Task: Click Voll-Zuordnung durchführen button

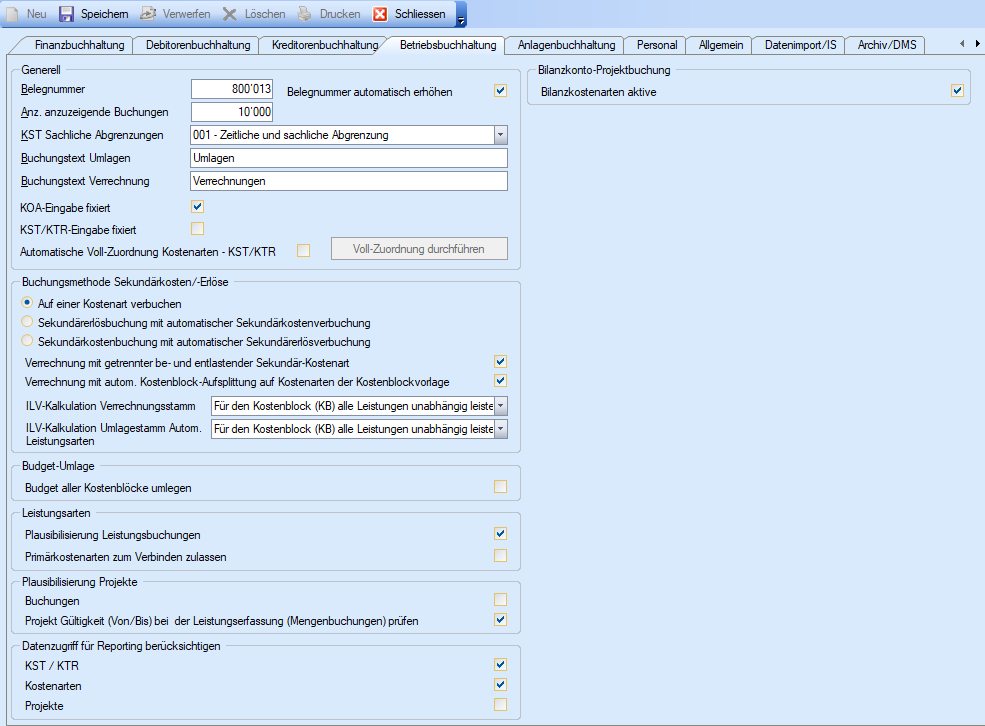Action: pos(419,249)
